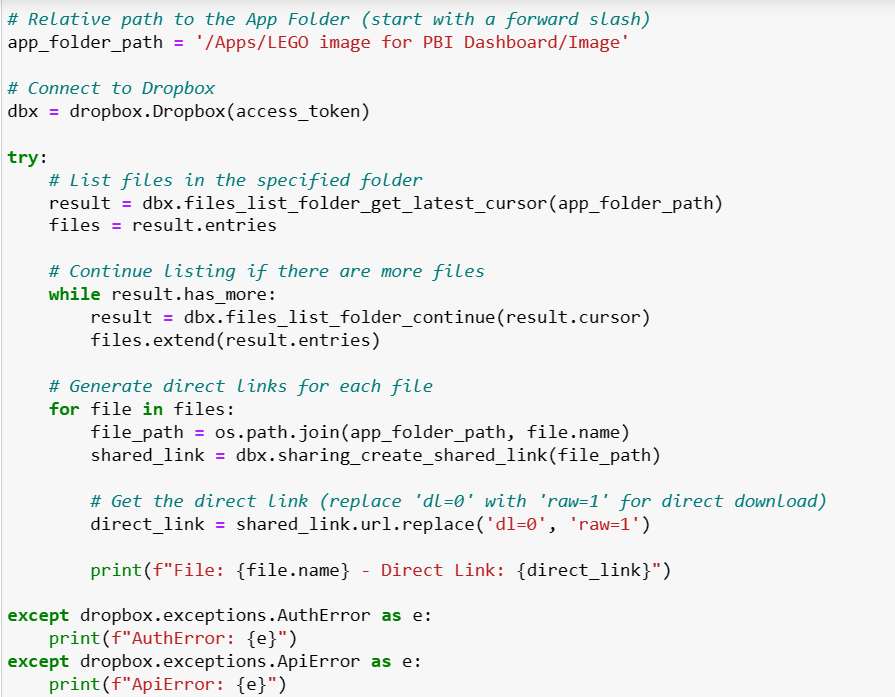Place cursor on the try keyword
Screen dimensions: 895x697
24,157
